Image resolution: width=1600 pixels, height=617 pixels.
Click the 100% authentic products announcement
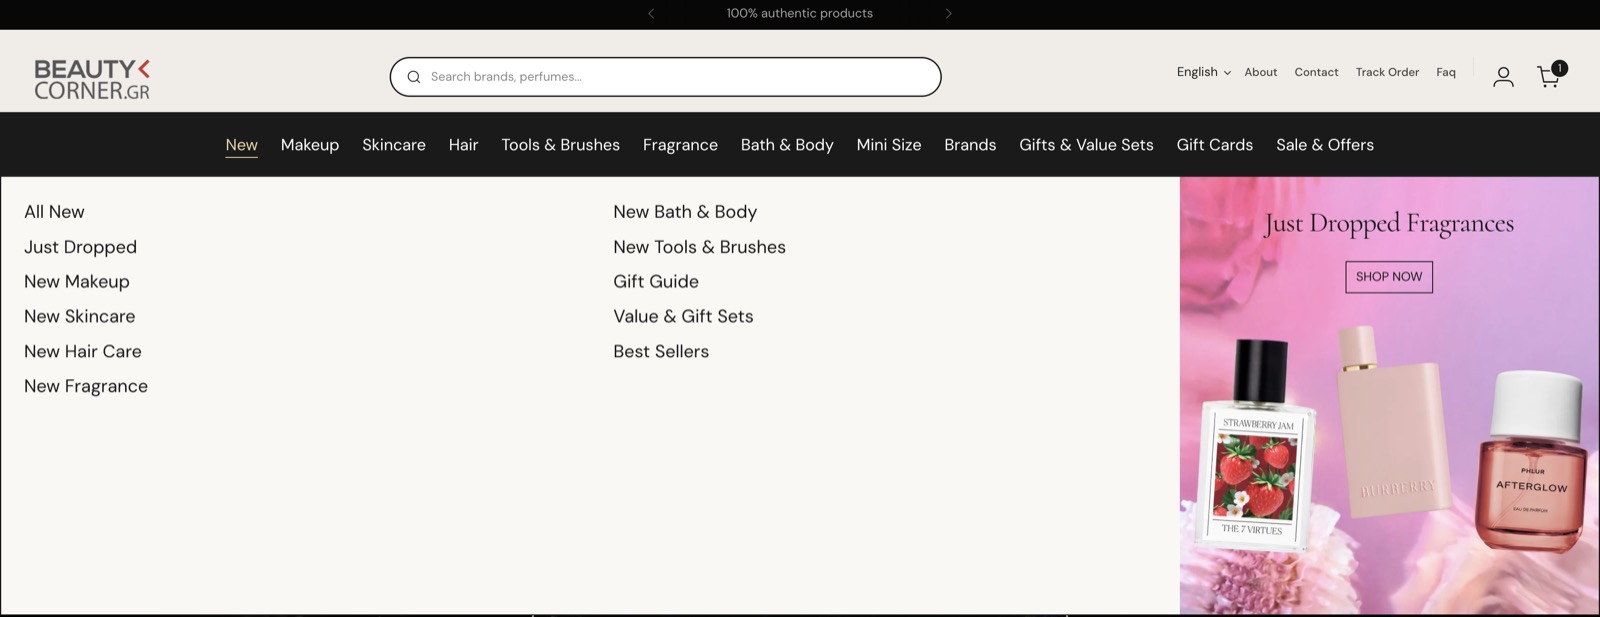[800, 13]
